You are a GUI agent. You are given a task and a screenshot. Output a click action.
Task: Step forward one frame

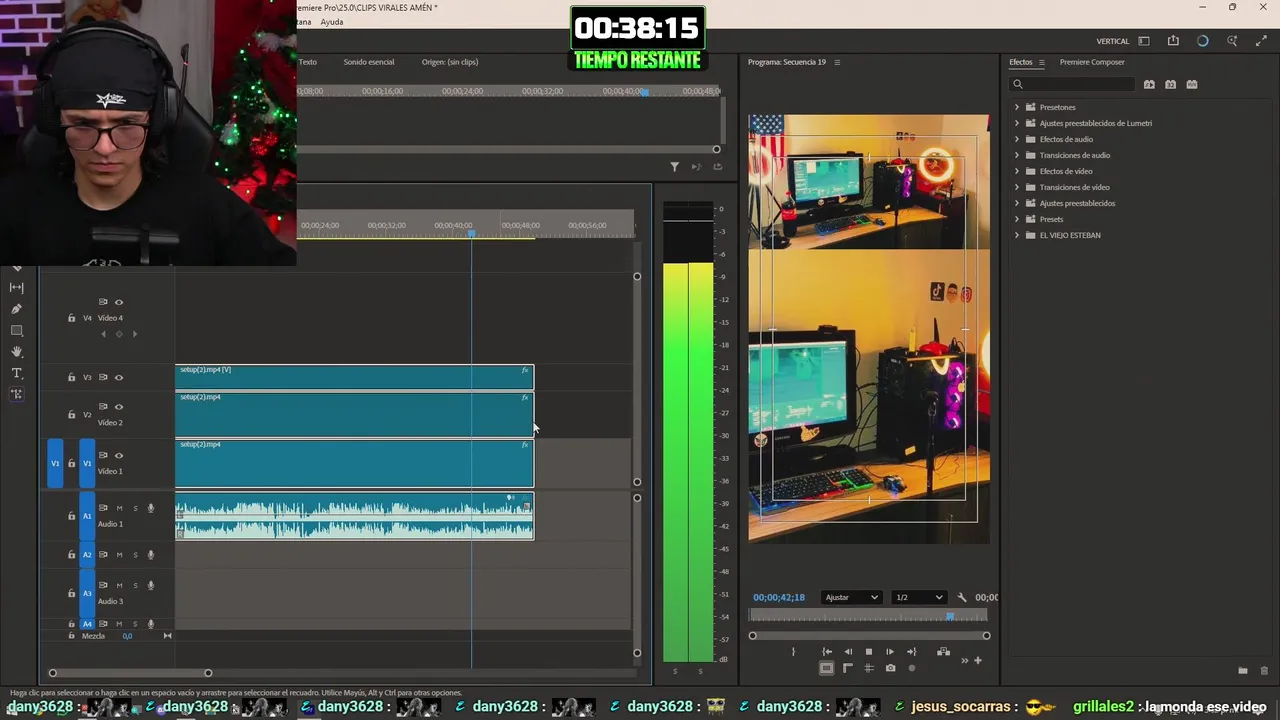[889, 652]
